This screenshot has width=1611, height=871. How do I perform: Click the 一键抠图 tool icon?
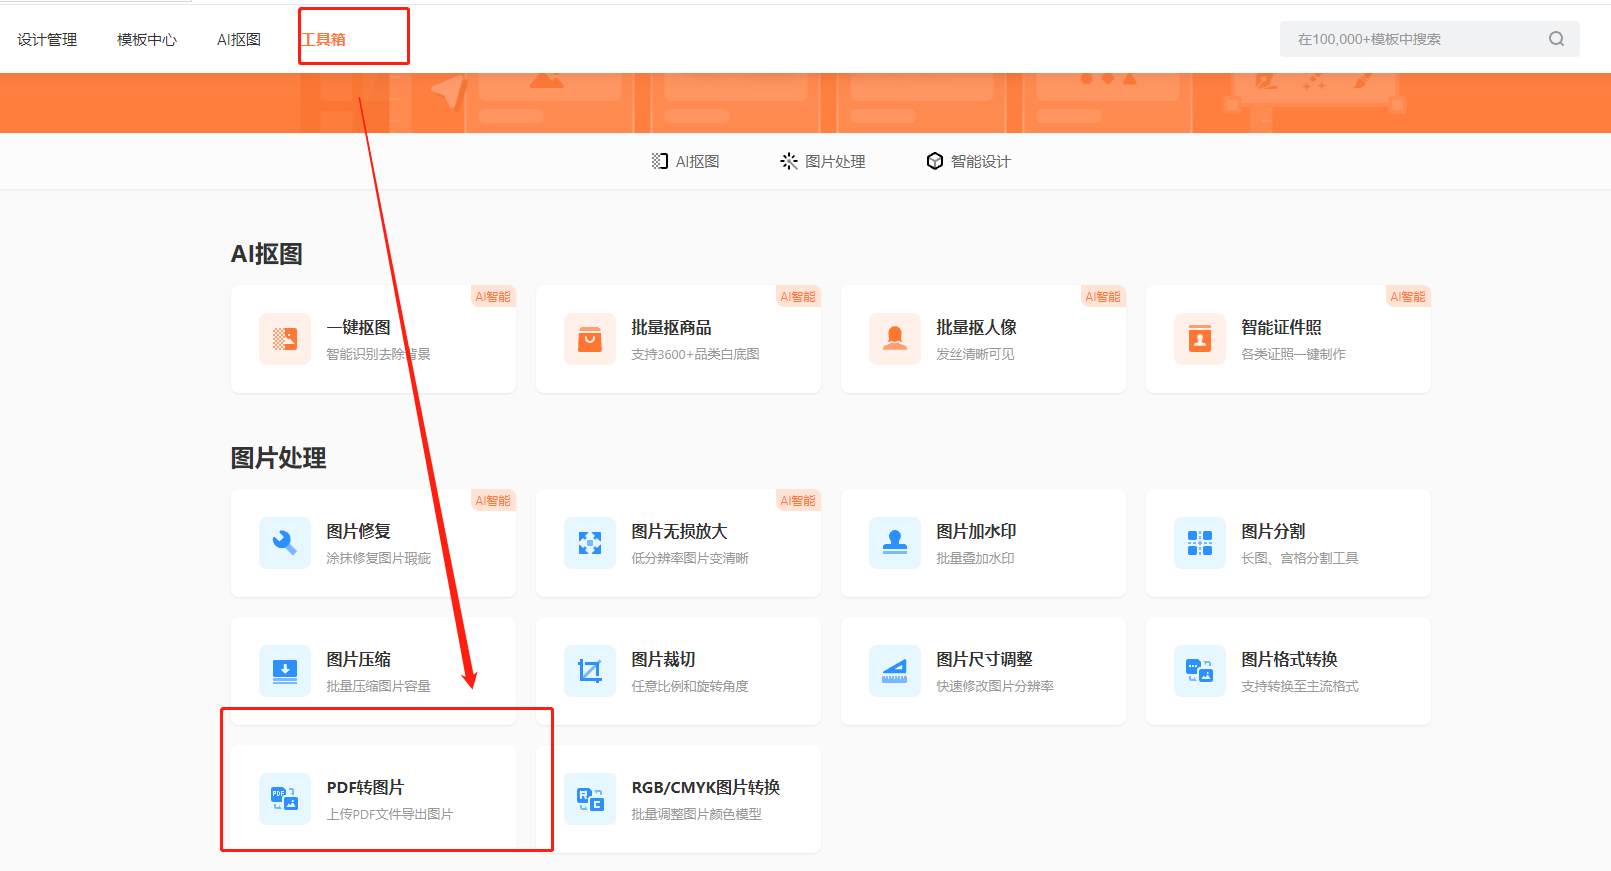click(x=285, y=339)
